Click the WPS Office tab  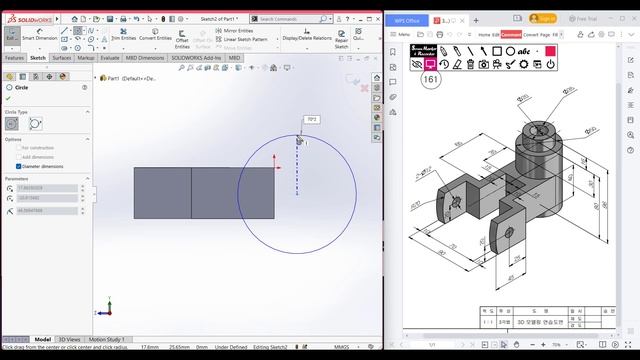(407, 20)
